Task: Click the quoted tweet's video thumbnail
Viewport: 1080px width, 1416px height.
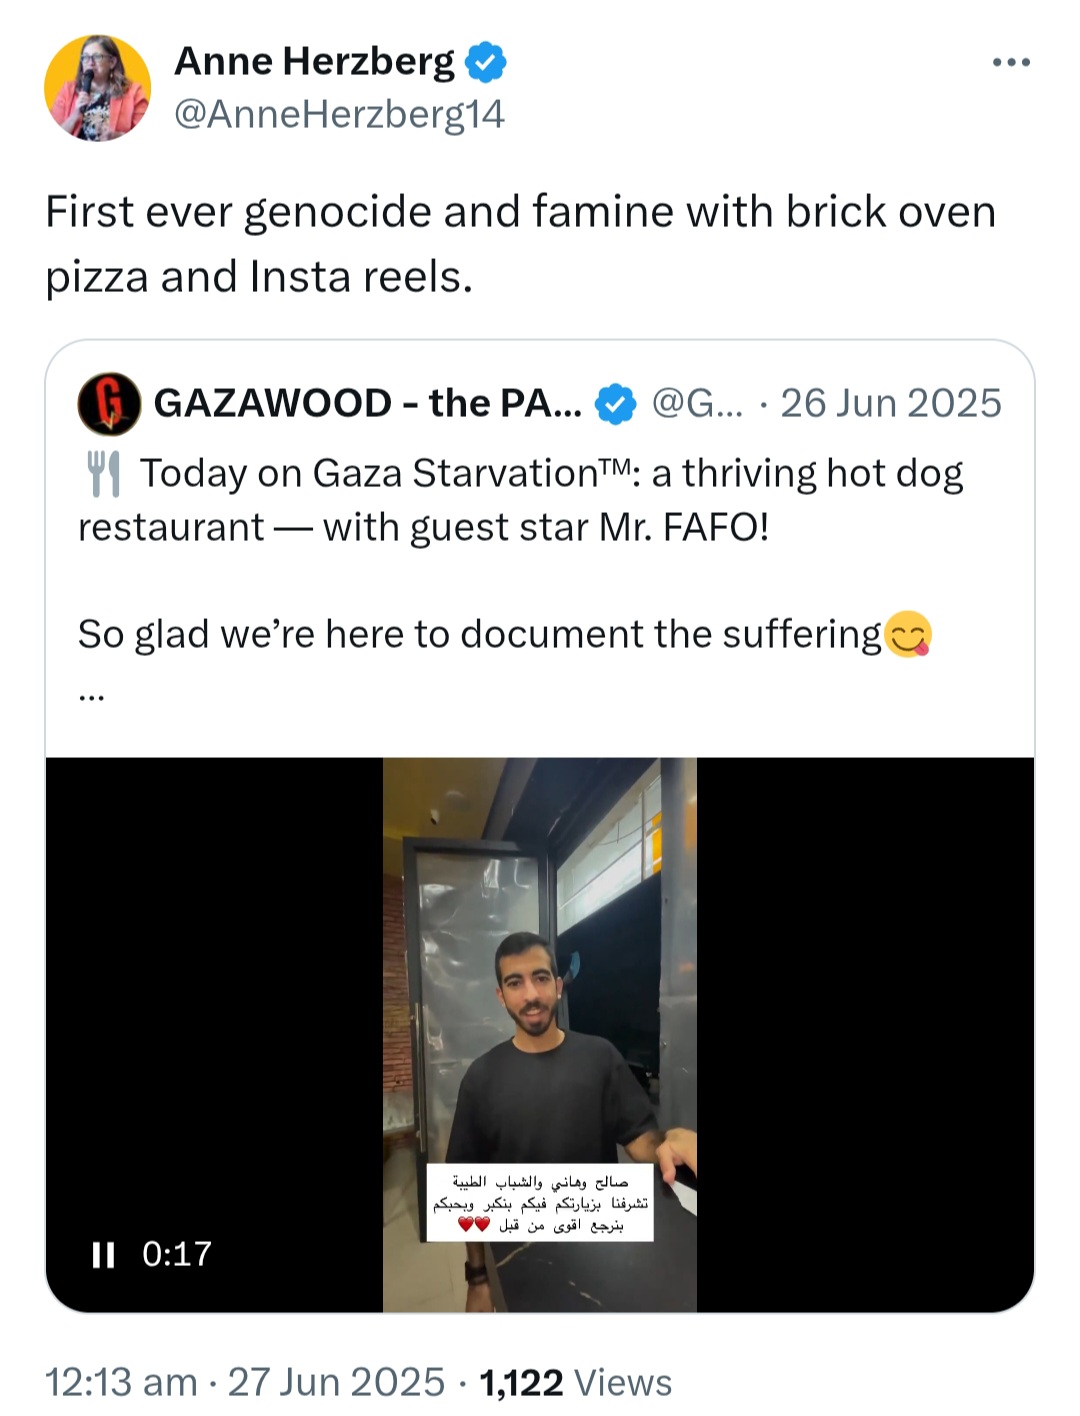Action: point(540,1034)
